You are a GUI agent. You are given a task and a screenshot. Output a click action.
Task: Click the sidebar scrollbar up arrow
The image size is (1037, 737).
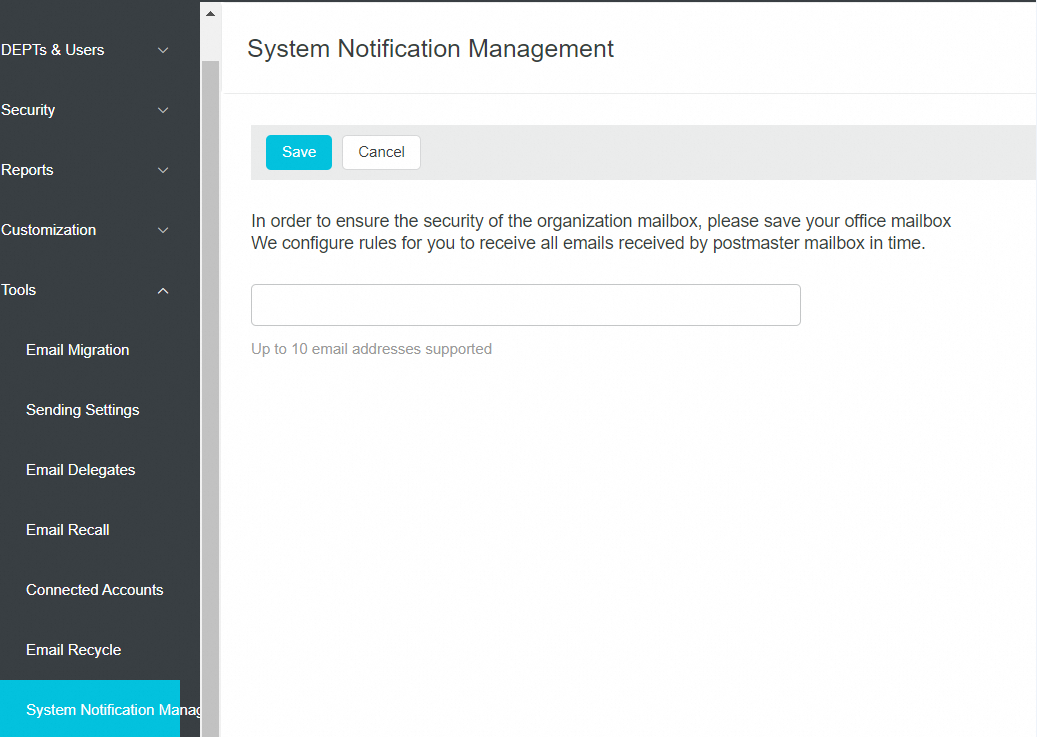point(210,14)
